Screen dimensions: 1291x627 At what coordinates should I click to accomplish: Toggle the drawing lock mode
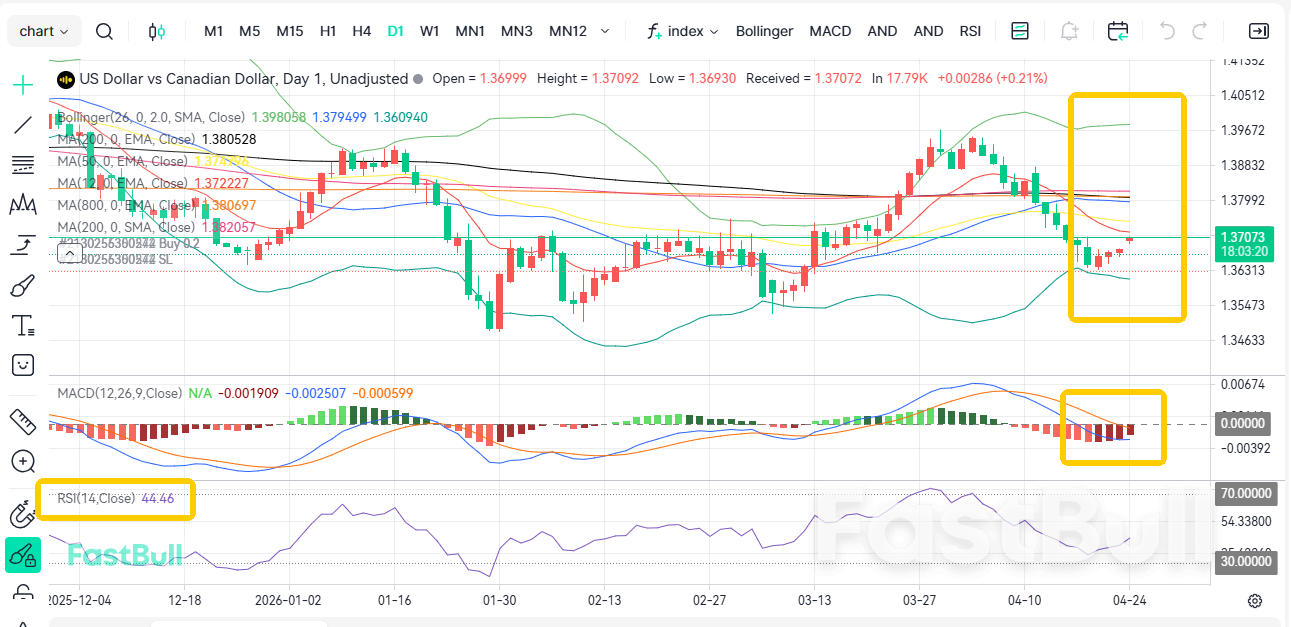click(x=22, y=555)
